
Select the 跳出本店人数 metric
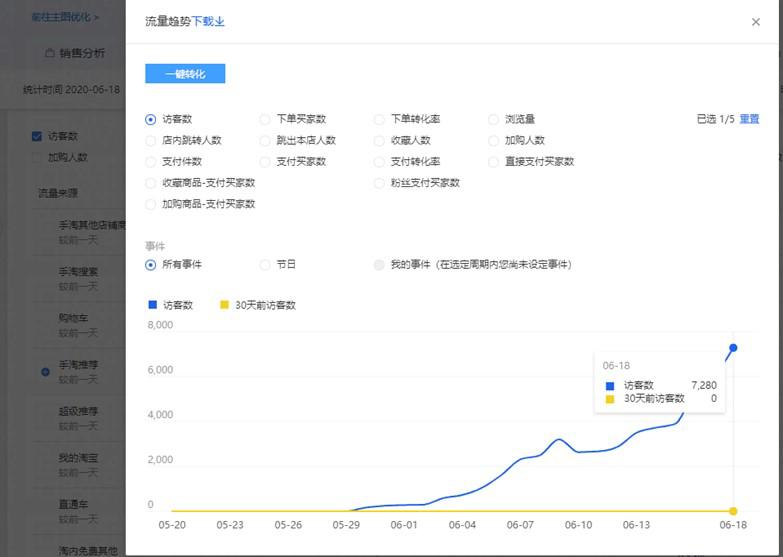[x=265, y=141]
